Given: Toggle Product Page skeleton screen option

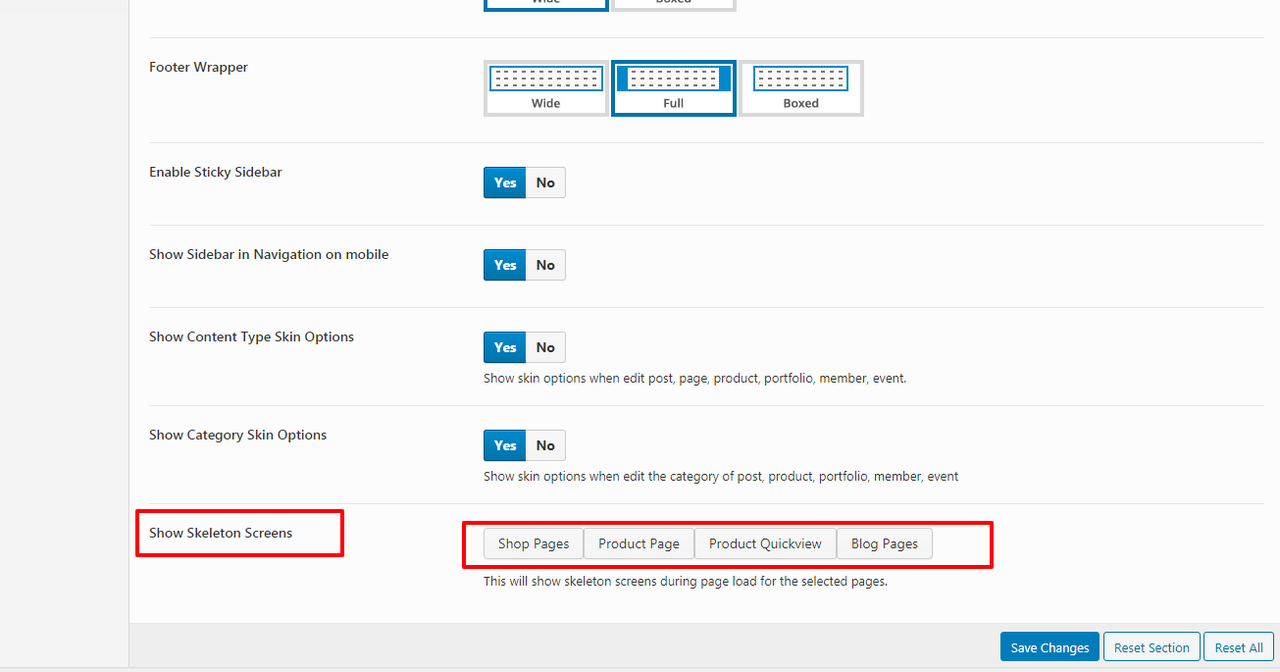Looking at the screenshot, I should pos(639,544).
